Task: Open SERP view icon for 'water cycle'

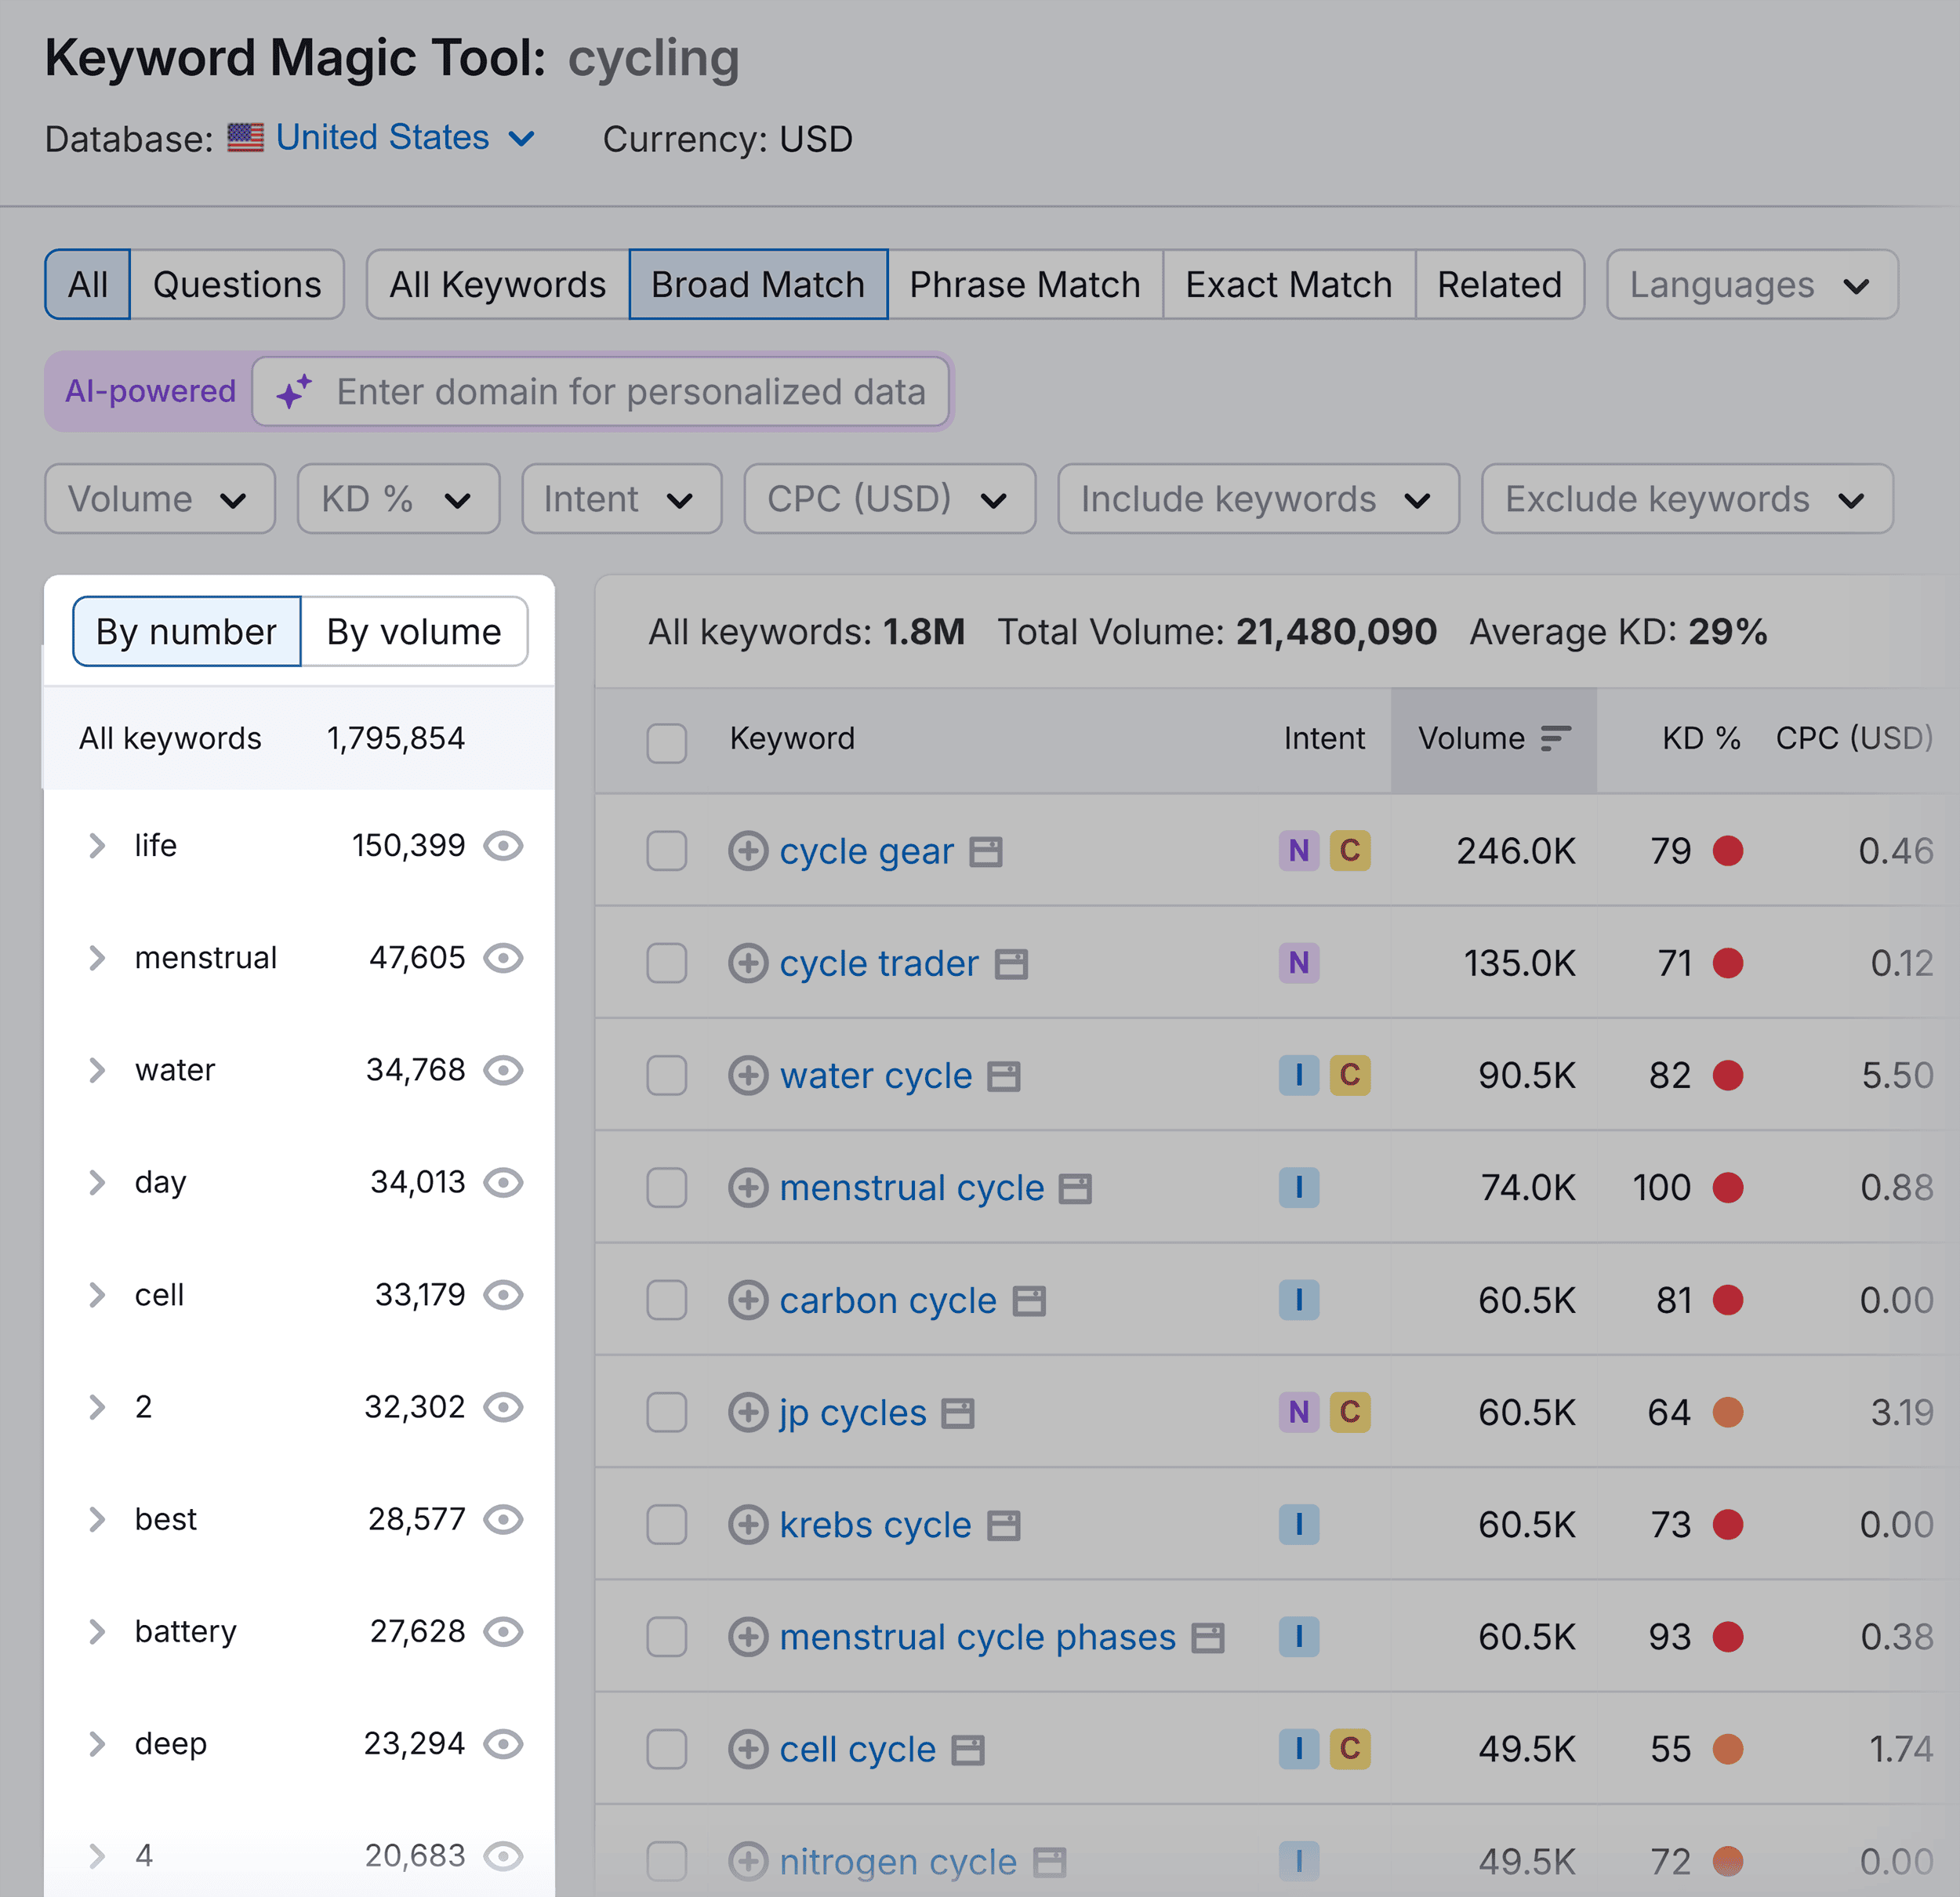Action: (1004, 1076)
